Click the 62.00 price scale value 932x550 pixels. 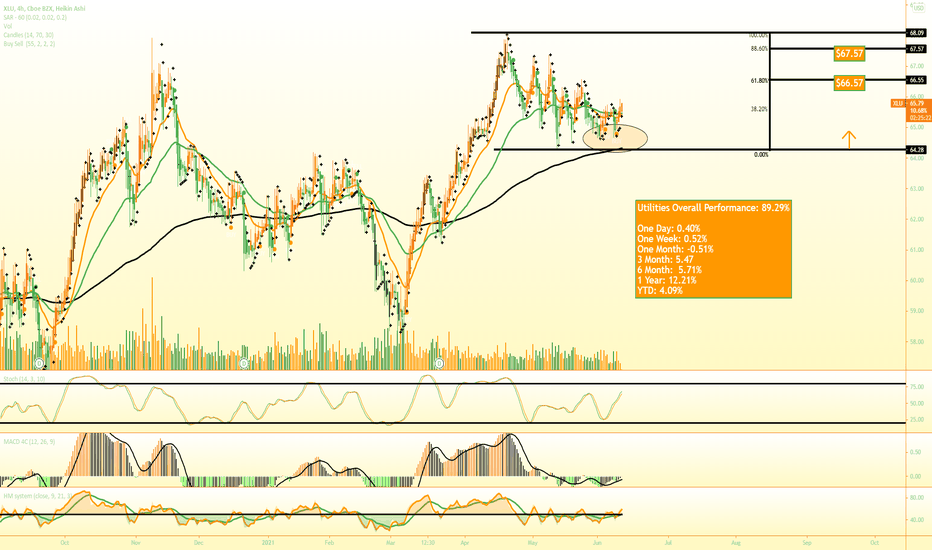916,219
